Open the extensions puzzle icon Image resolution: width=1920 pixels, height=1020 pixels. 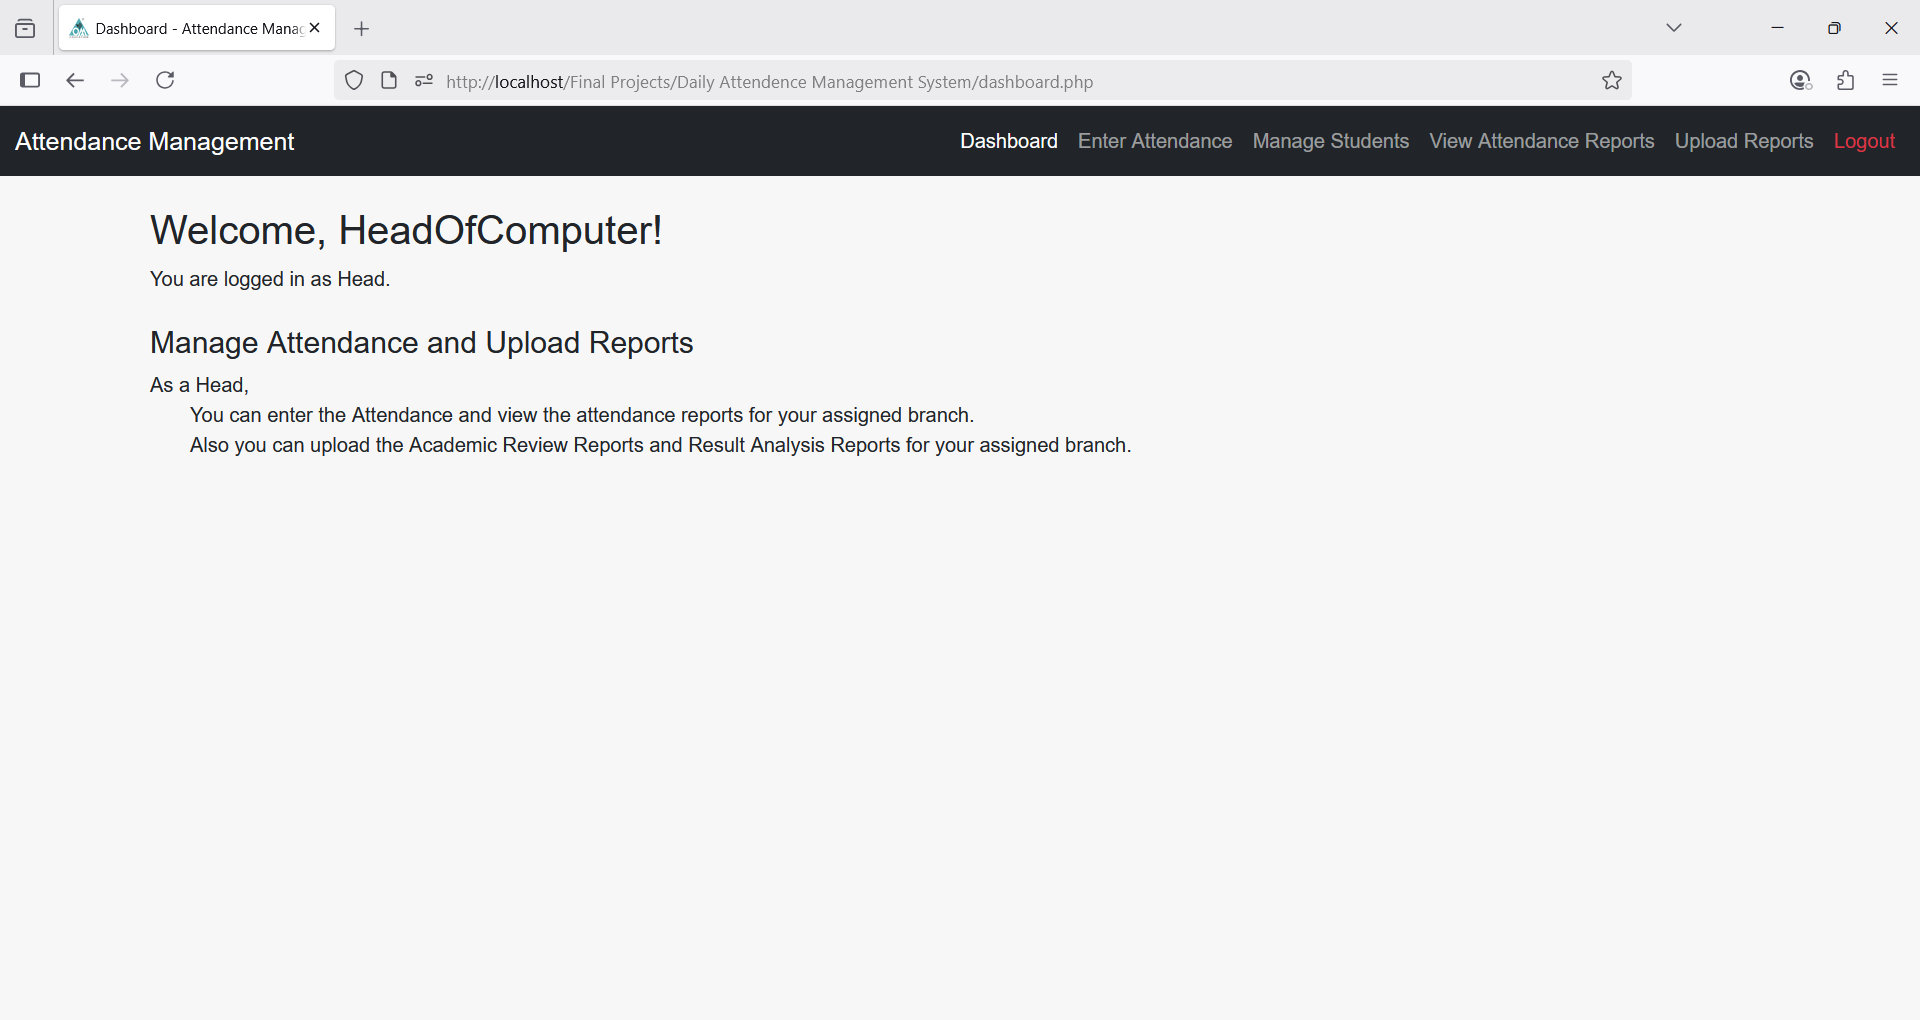click(1846, 81)
